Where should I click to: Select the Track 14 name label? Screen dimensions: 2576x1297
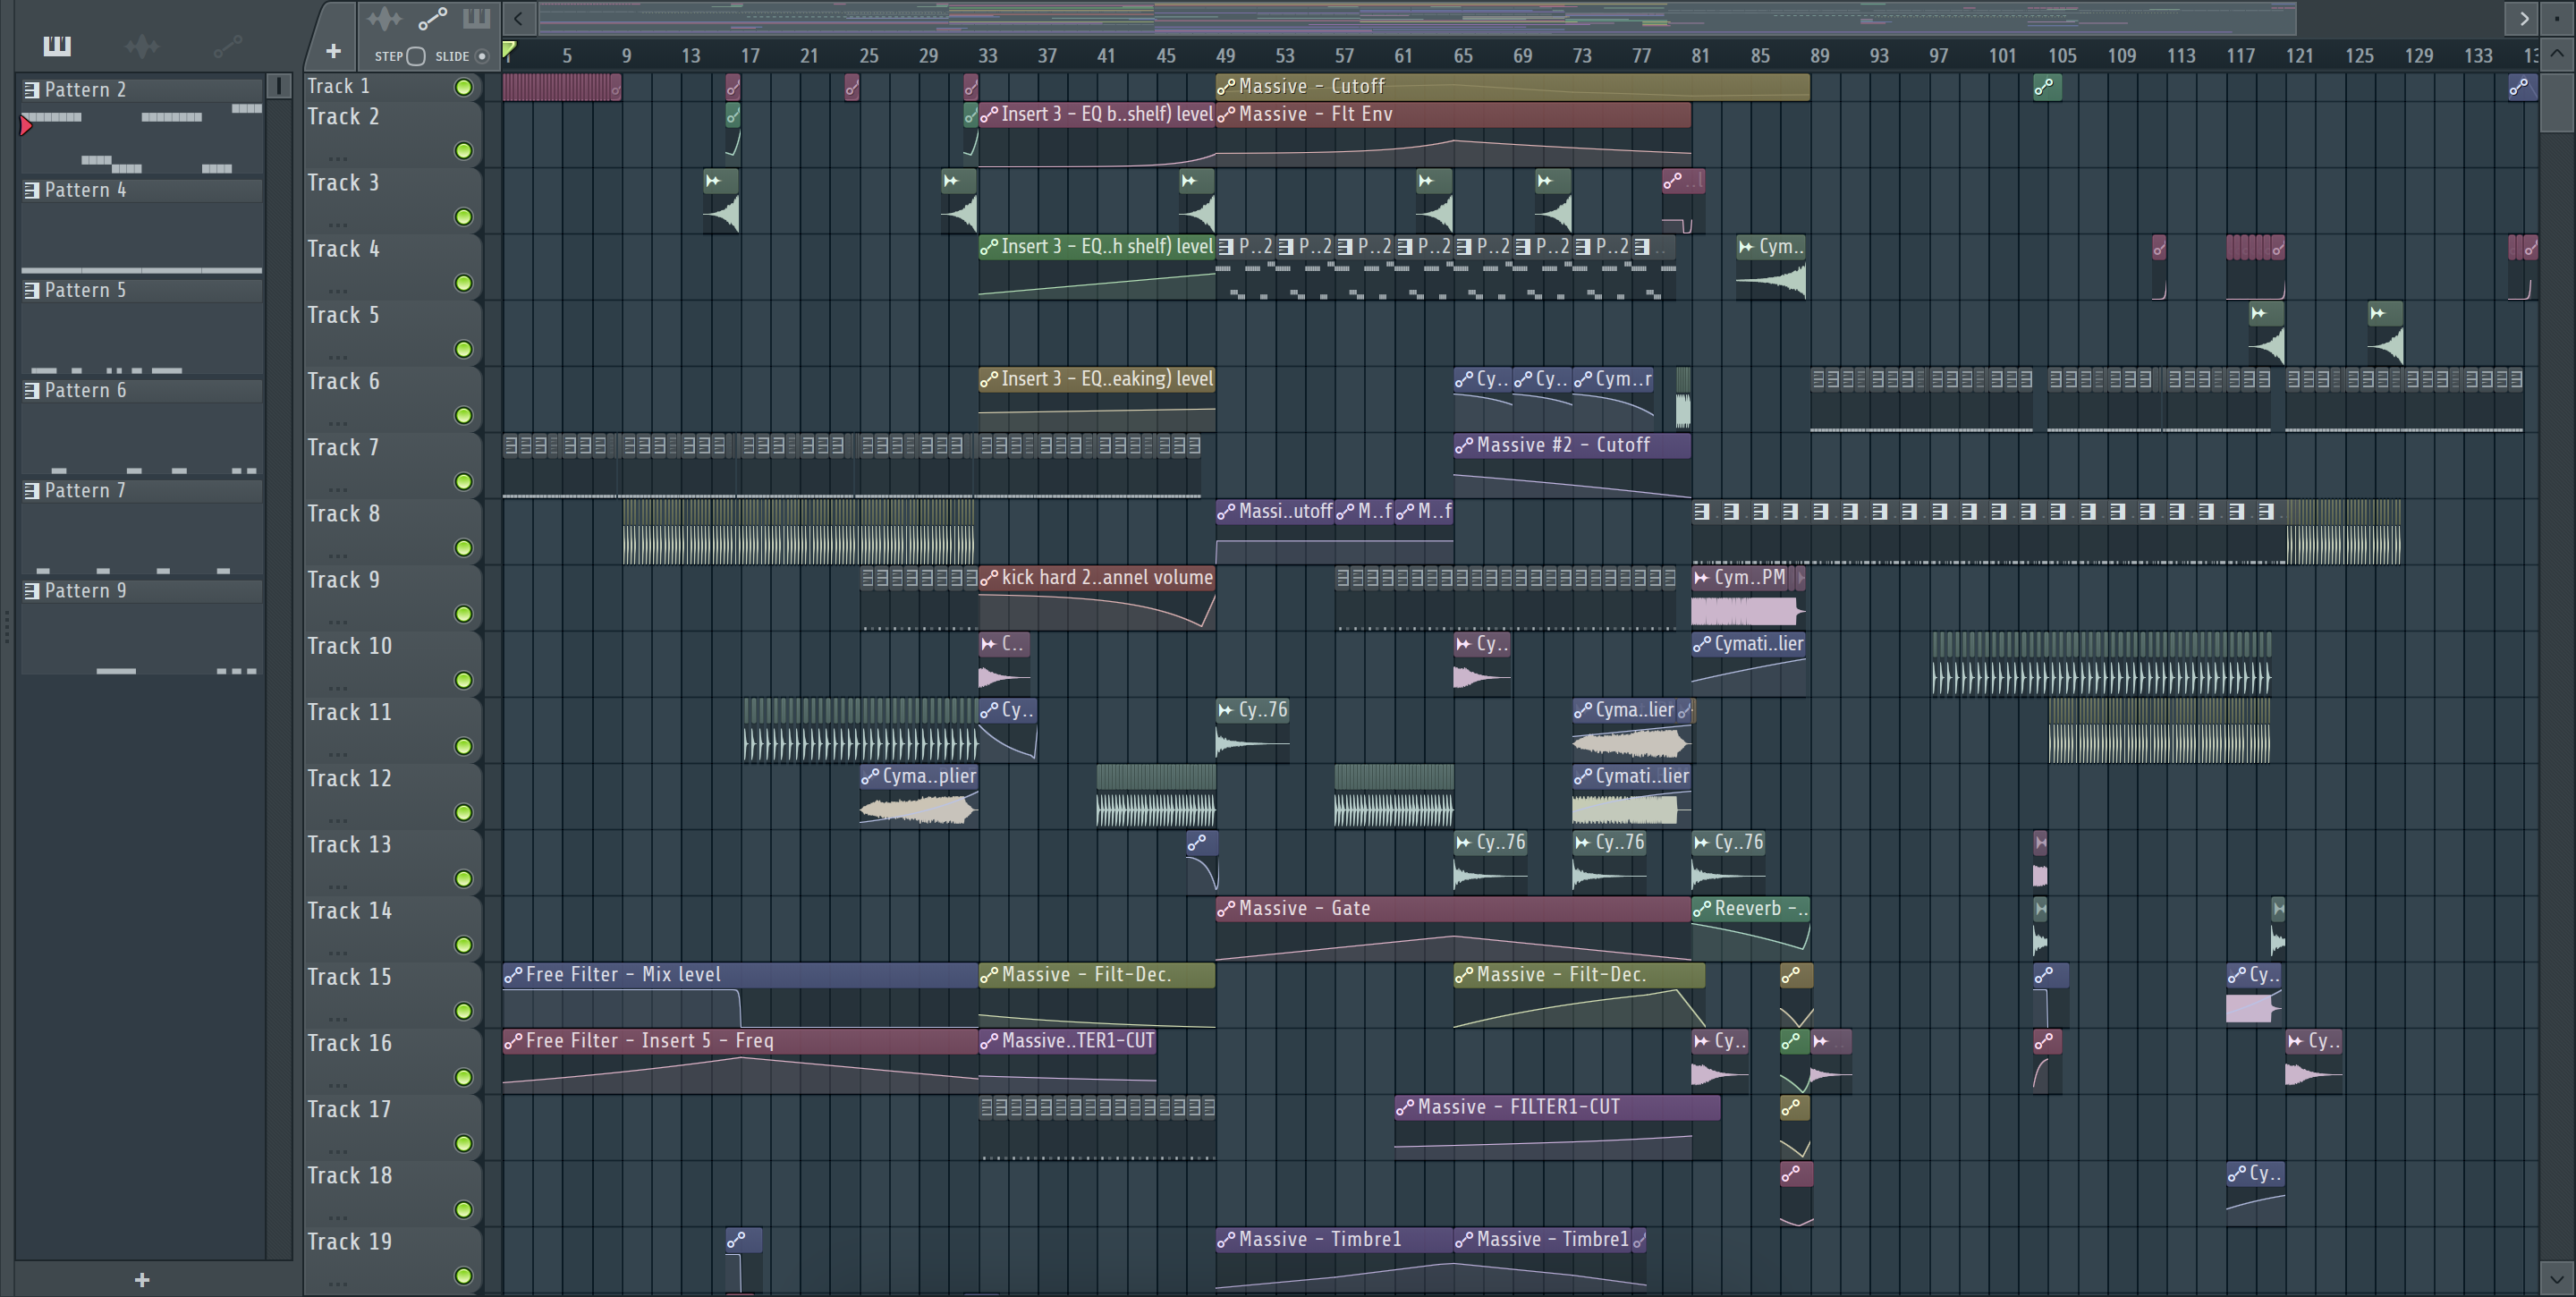tap(350, 910)
